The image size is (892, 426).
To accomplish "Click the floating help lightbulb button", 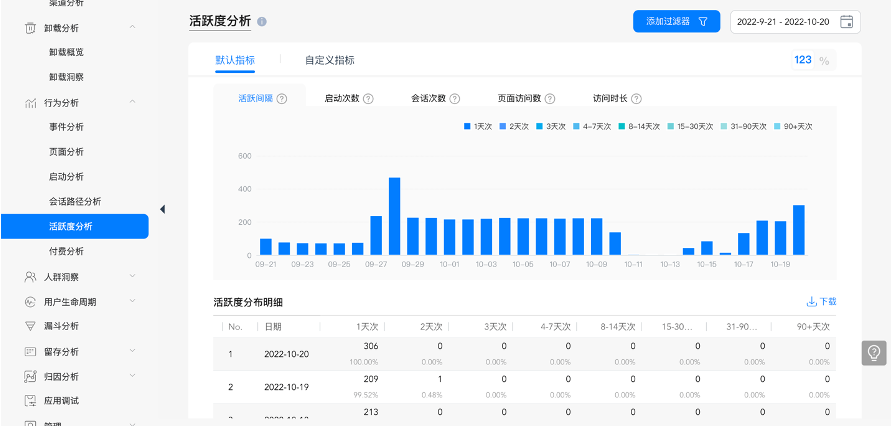I will (874, 353).
